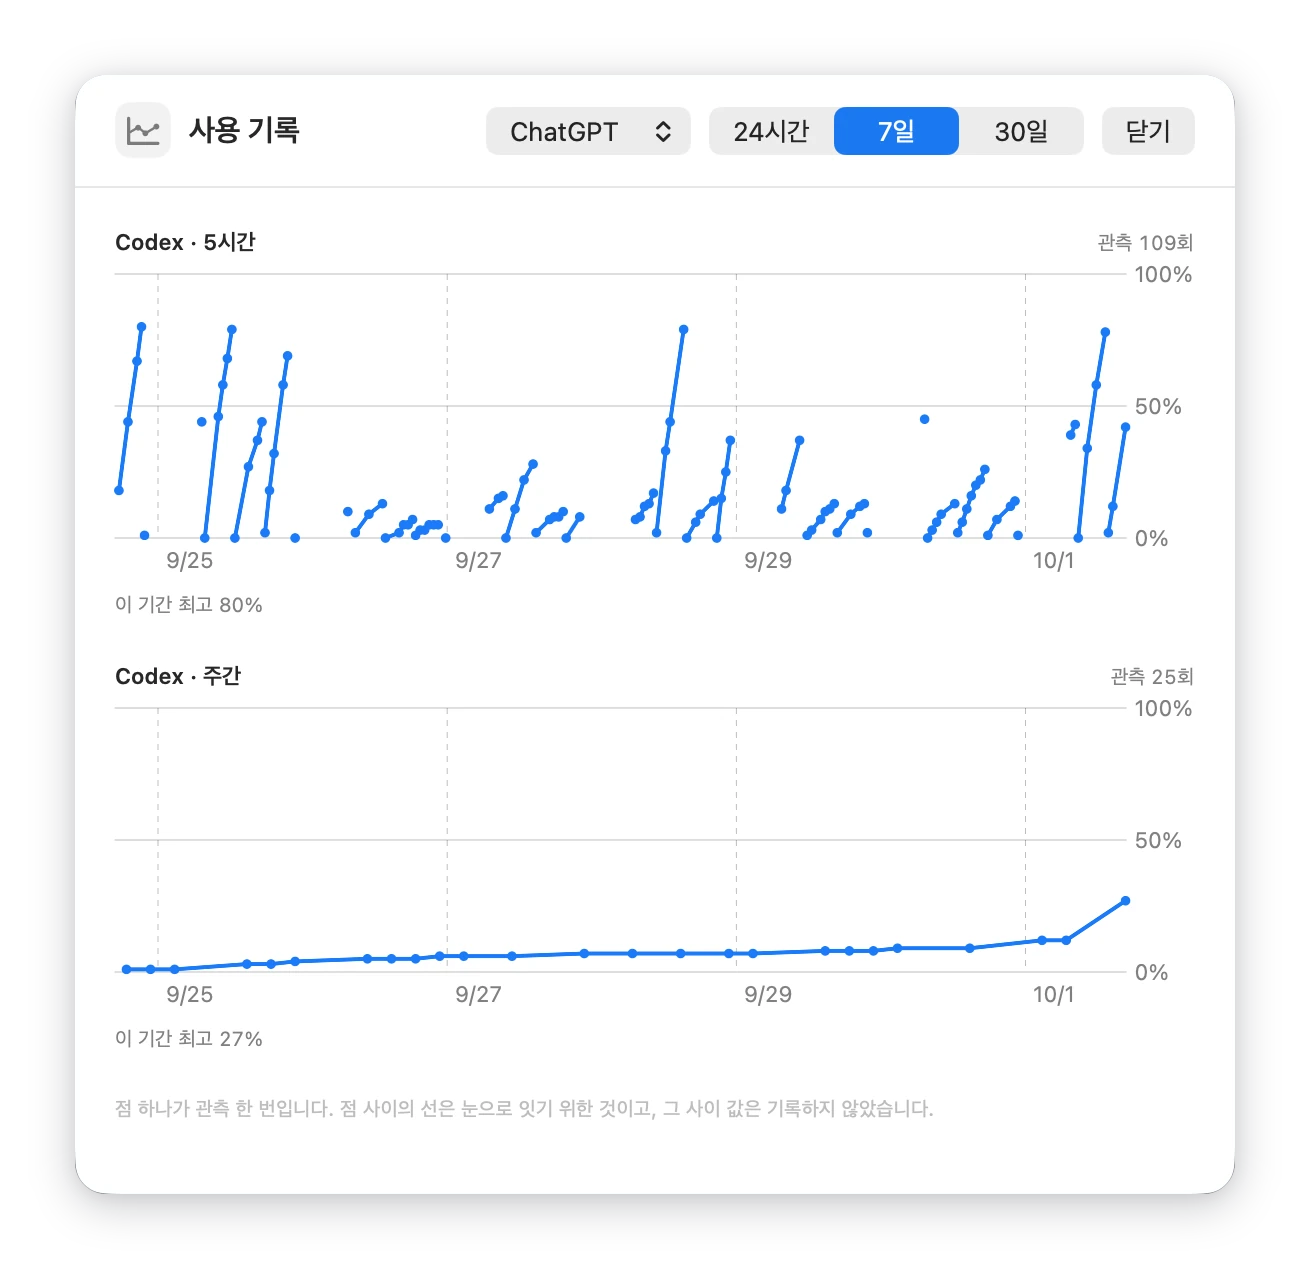Screen dimensions: 1310x1269
Task: Click the 10/1 label under 주간 chart
Action: pyautogui.click(x=1053, y=994)
